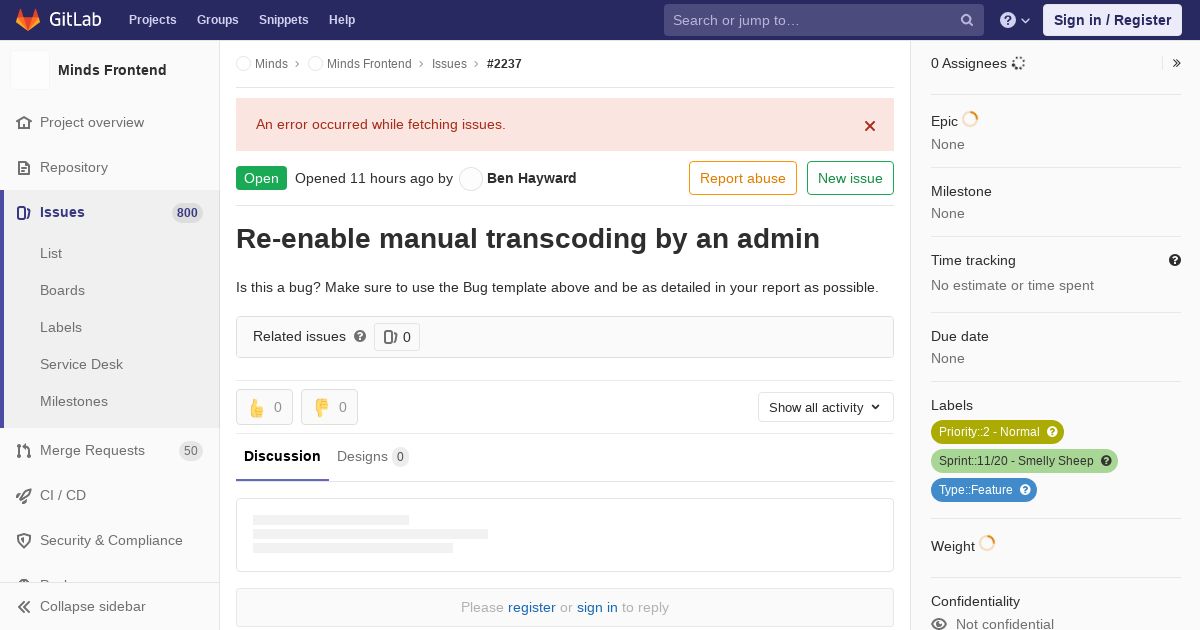Click the Issues breadcrumb link
The image size is (1200, 630).
pos(449,64)
